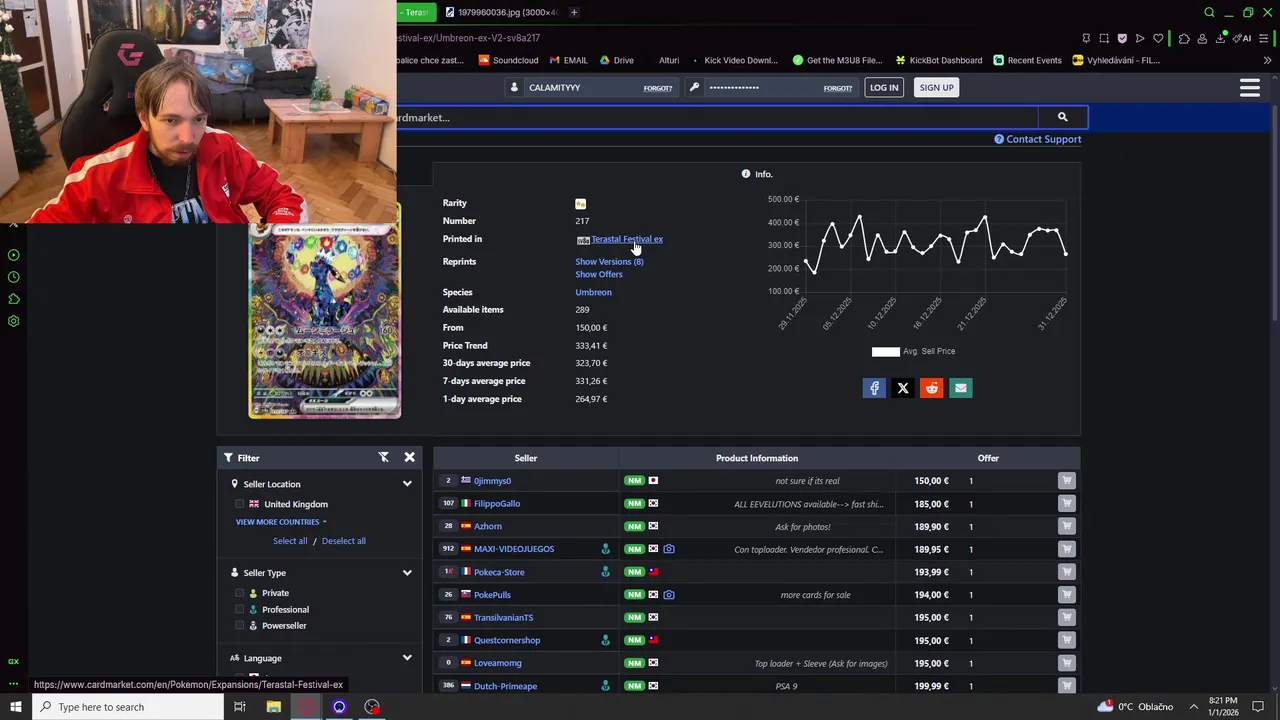
Task: Click the Forgot link beside the password field
Action: coord(837,88)
